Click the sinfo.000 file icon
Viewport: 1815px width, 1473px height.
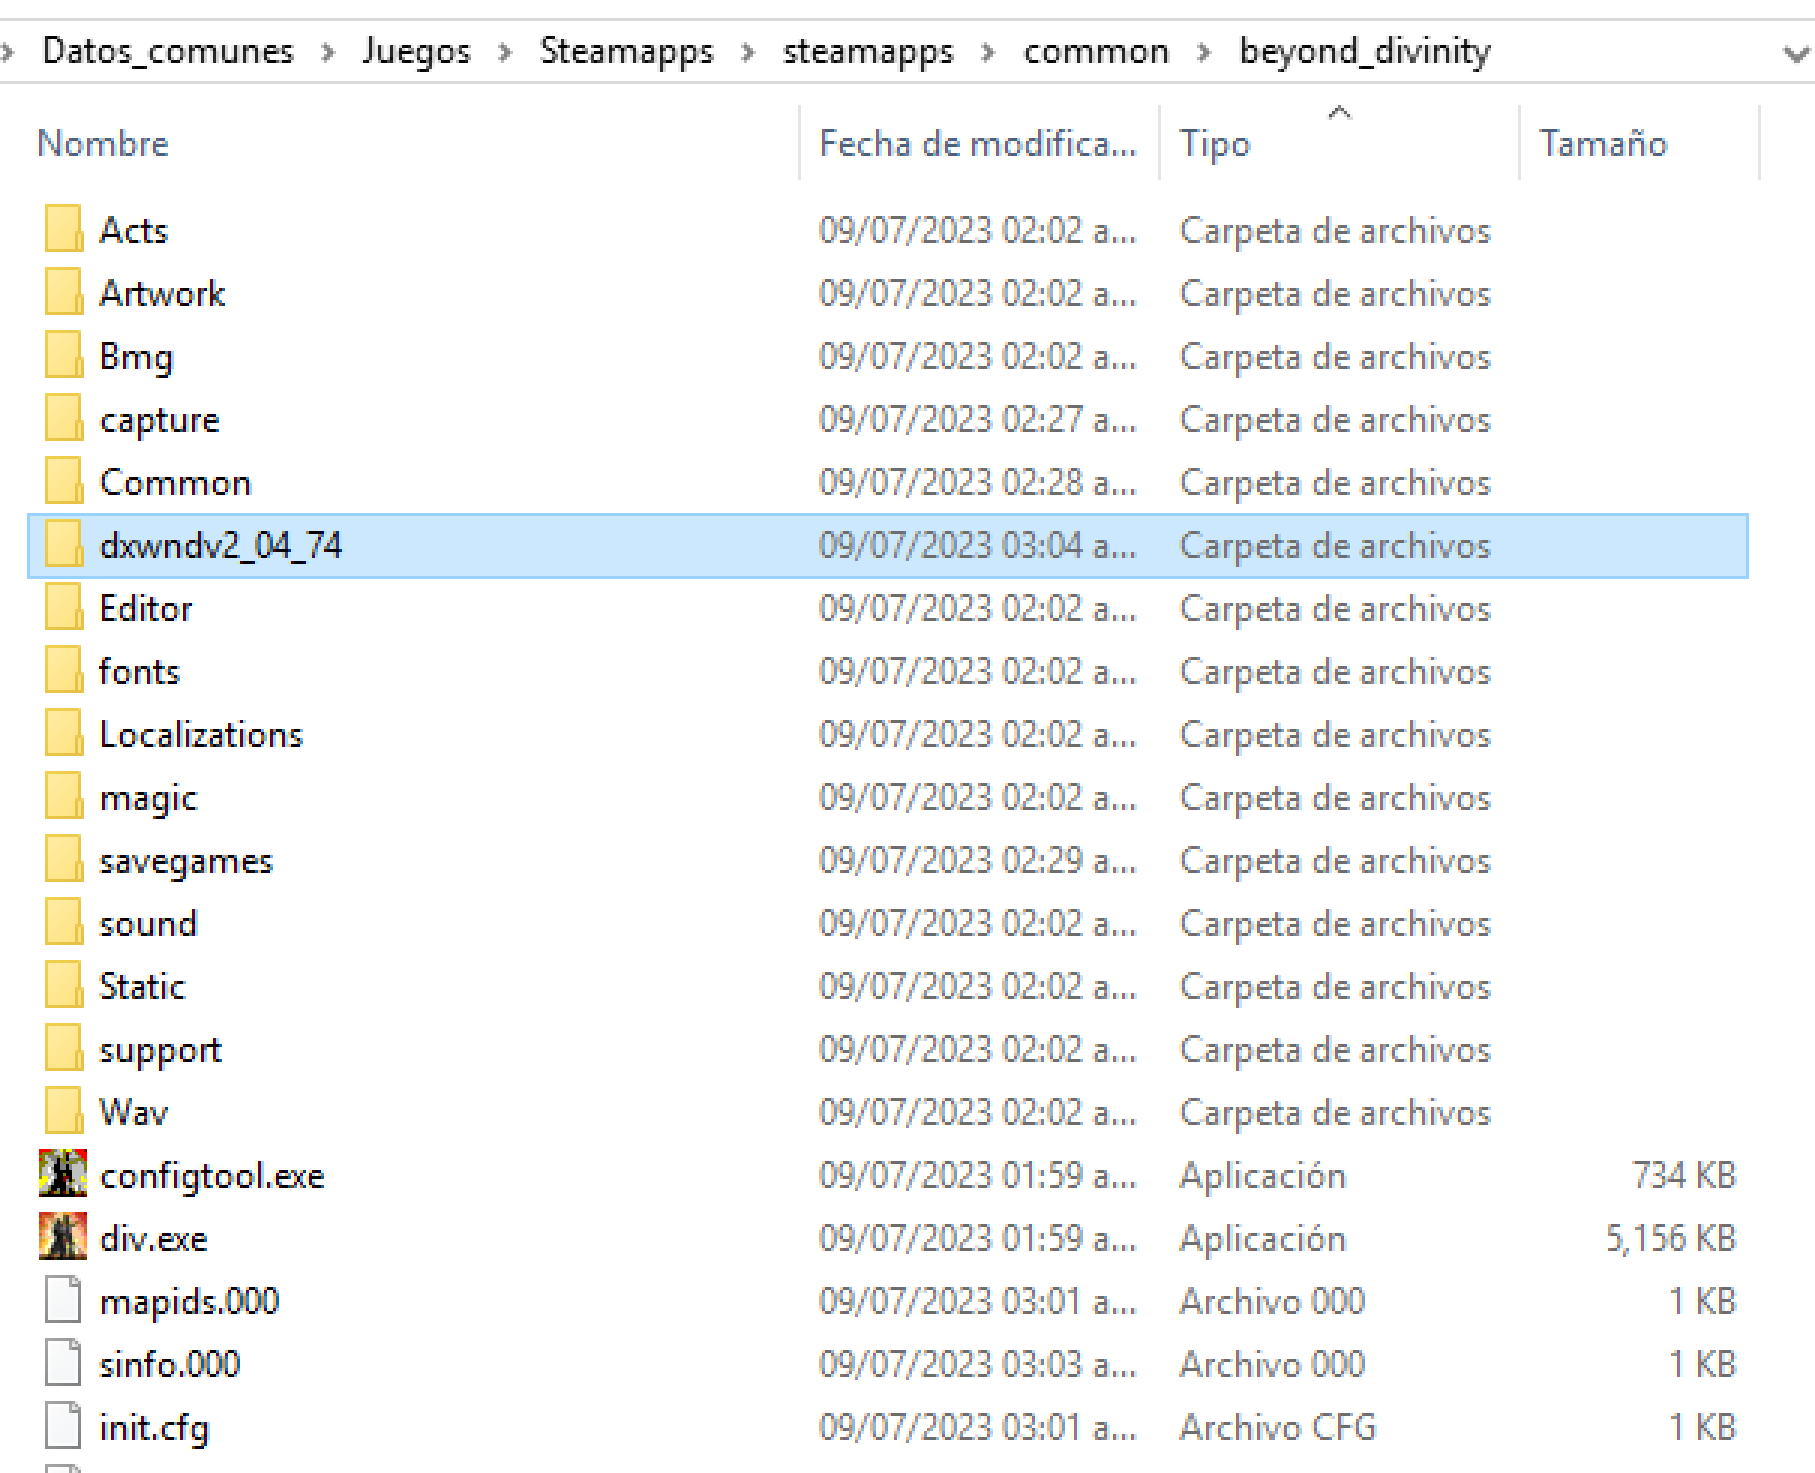tap(63, 1363)
